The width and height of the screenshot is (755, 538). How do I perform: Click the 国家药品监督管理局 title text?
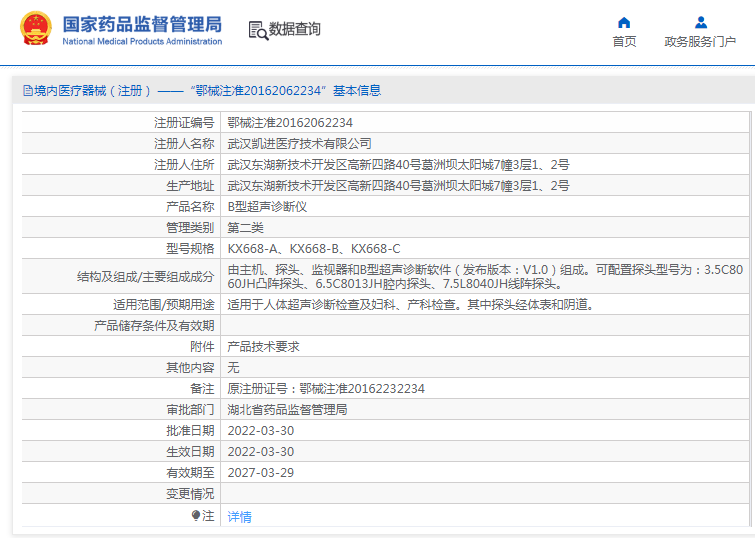(142, 24)
